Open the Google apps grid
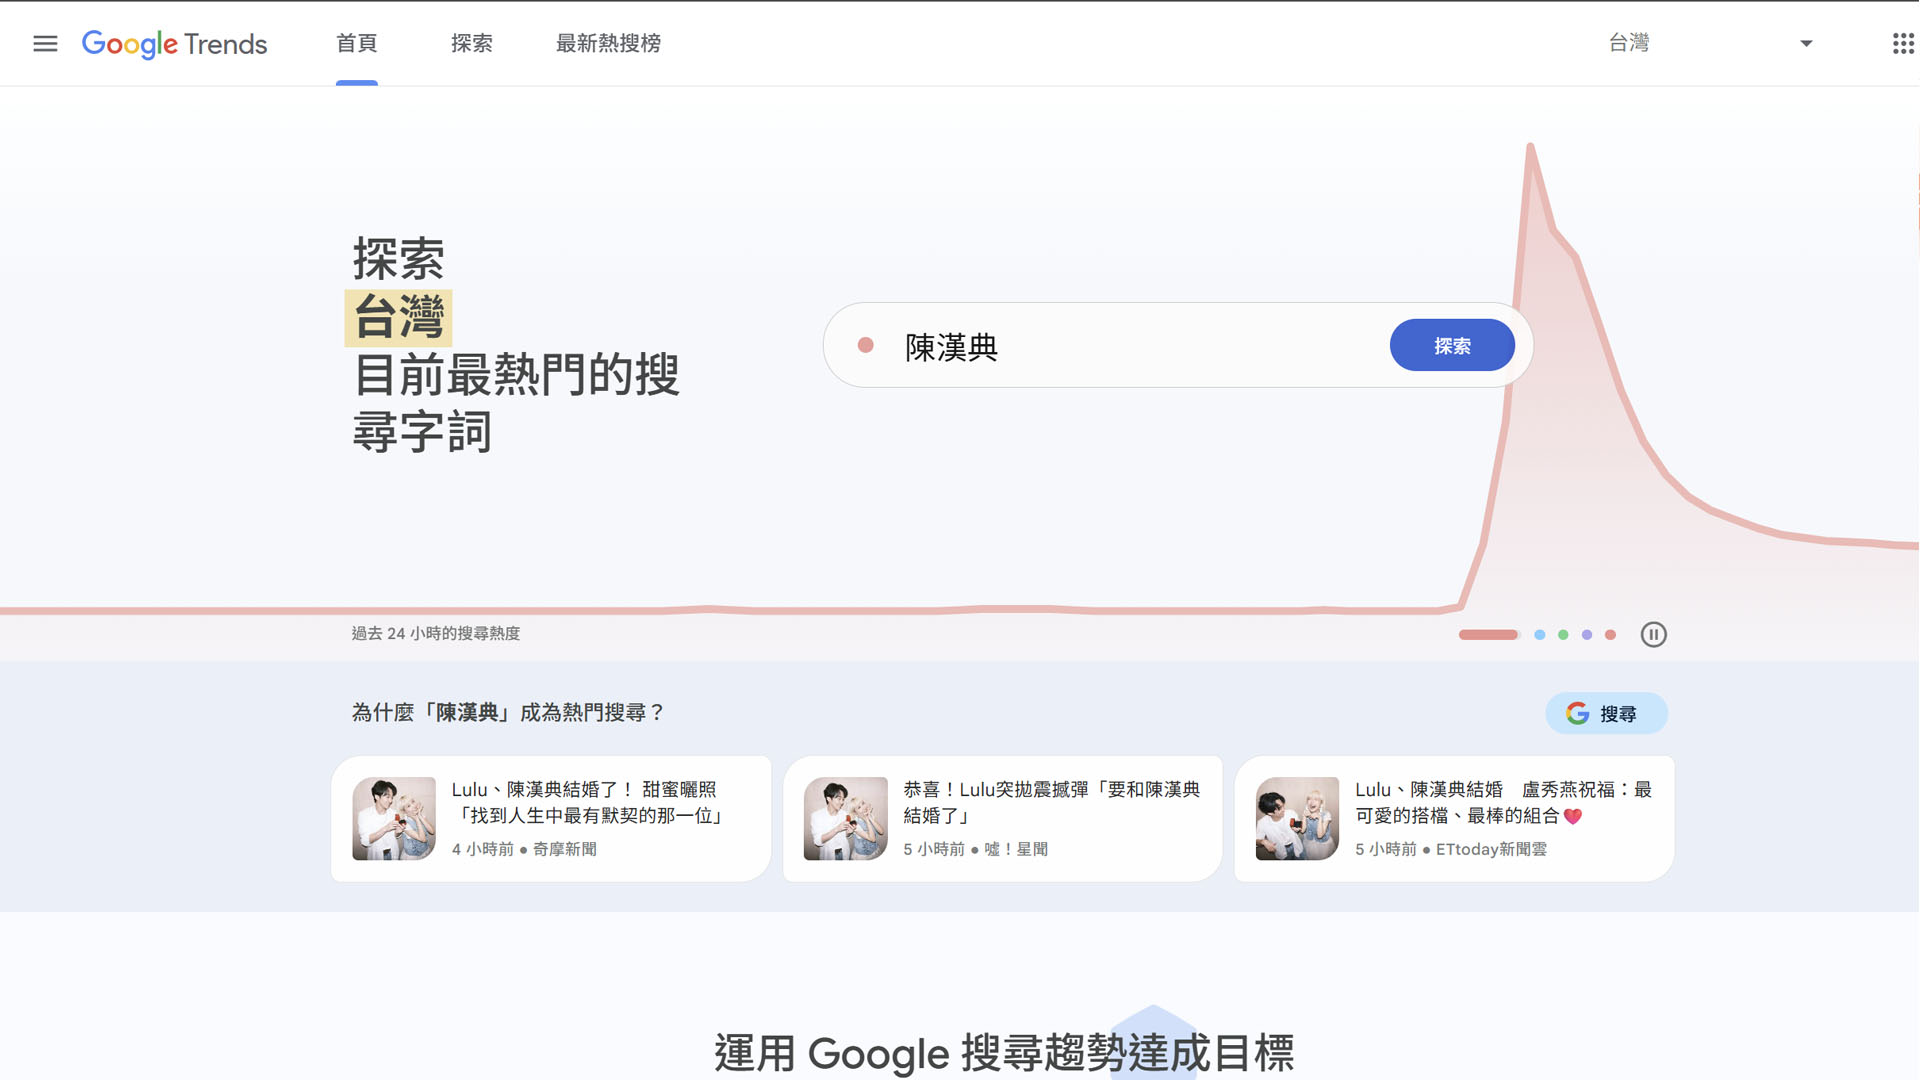The image size is (1920, 1080). pyautogui.click(x=1903, y=43)
